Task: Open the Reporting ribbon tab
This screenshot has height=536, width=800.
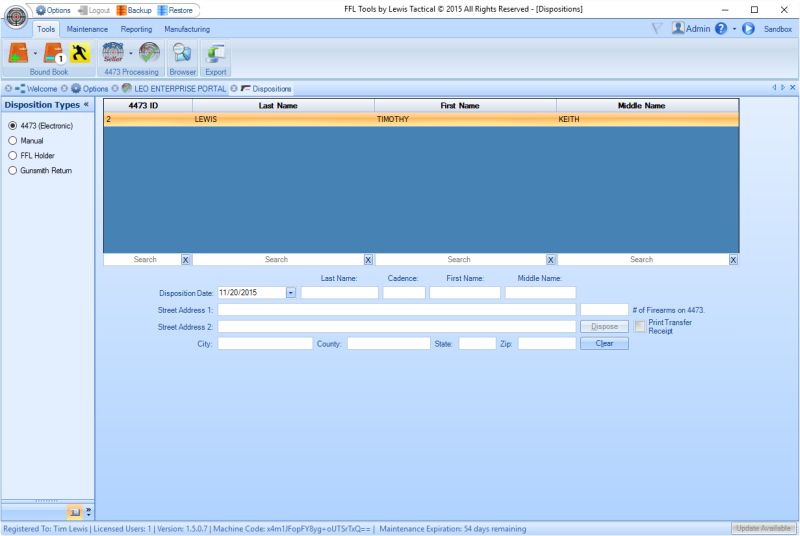Action: coord(136,30)
